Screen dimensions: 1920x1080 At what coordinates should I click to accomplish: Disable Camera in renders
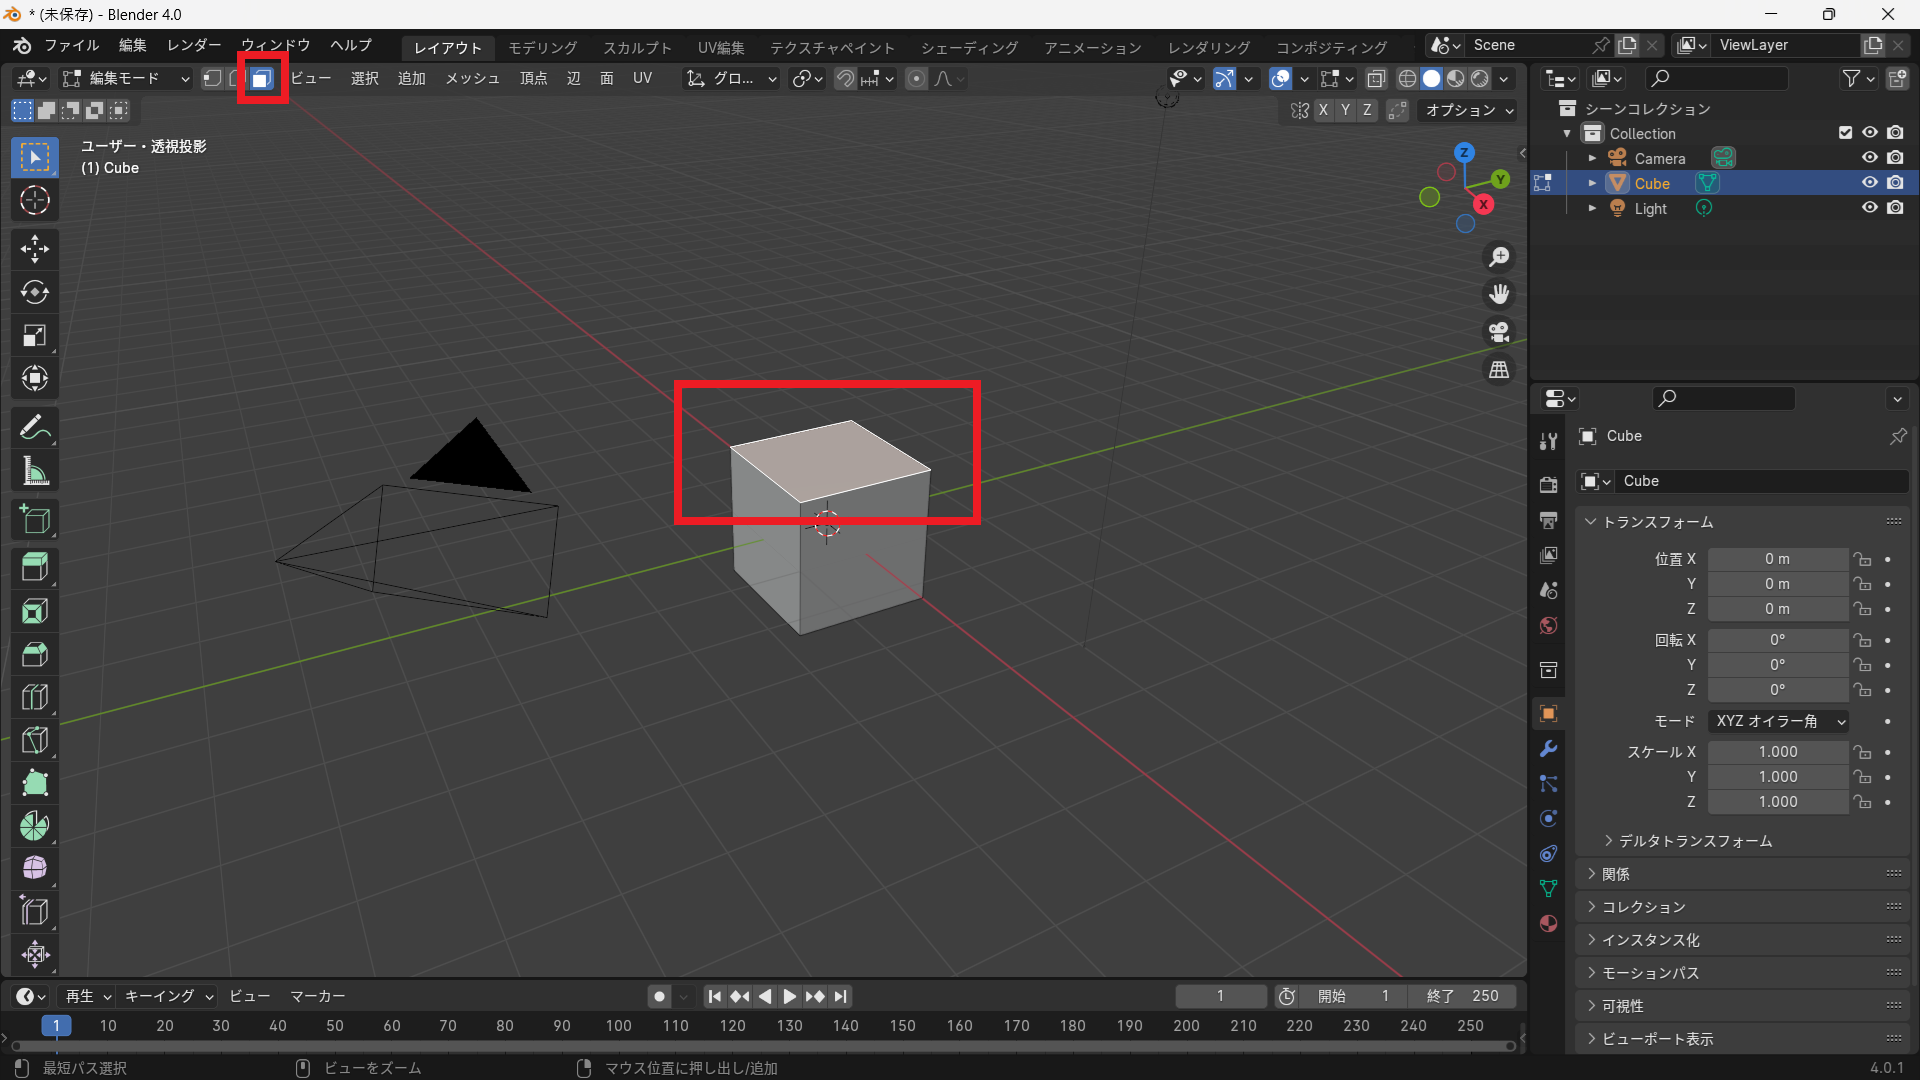click(x=1895, y=158)
